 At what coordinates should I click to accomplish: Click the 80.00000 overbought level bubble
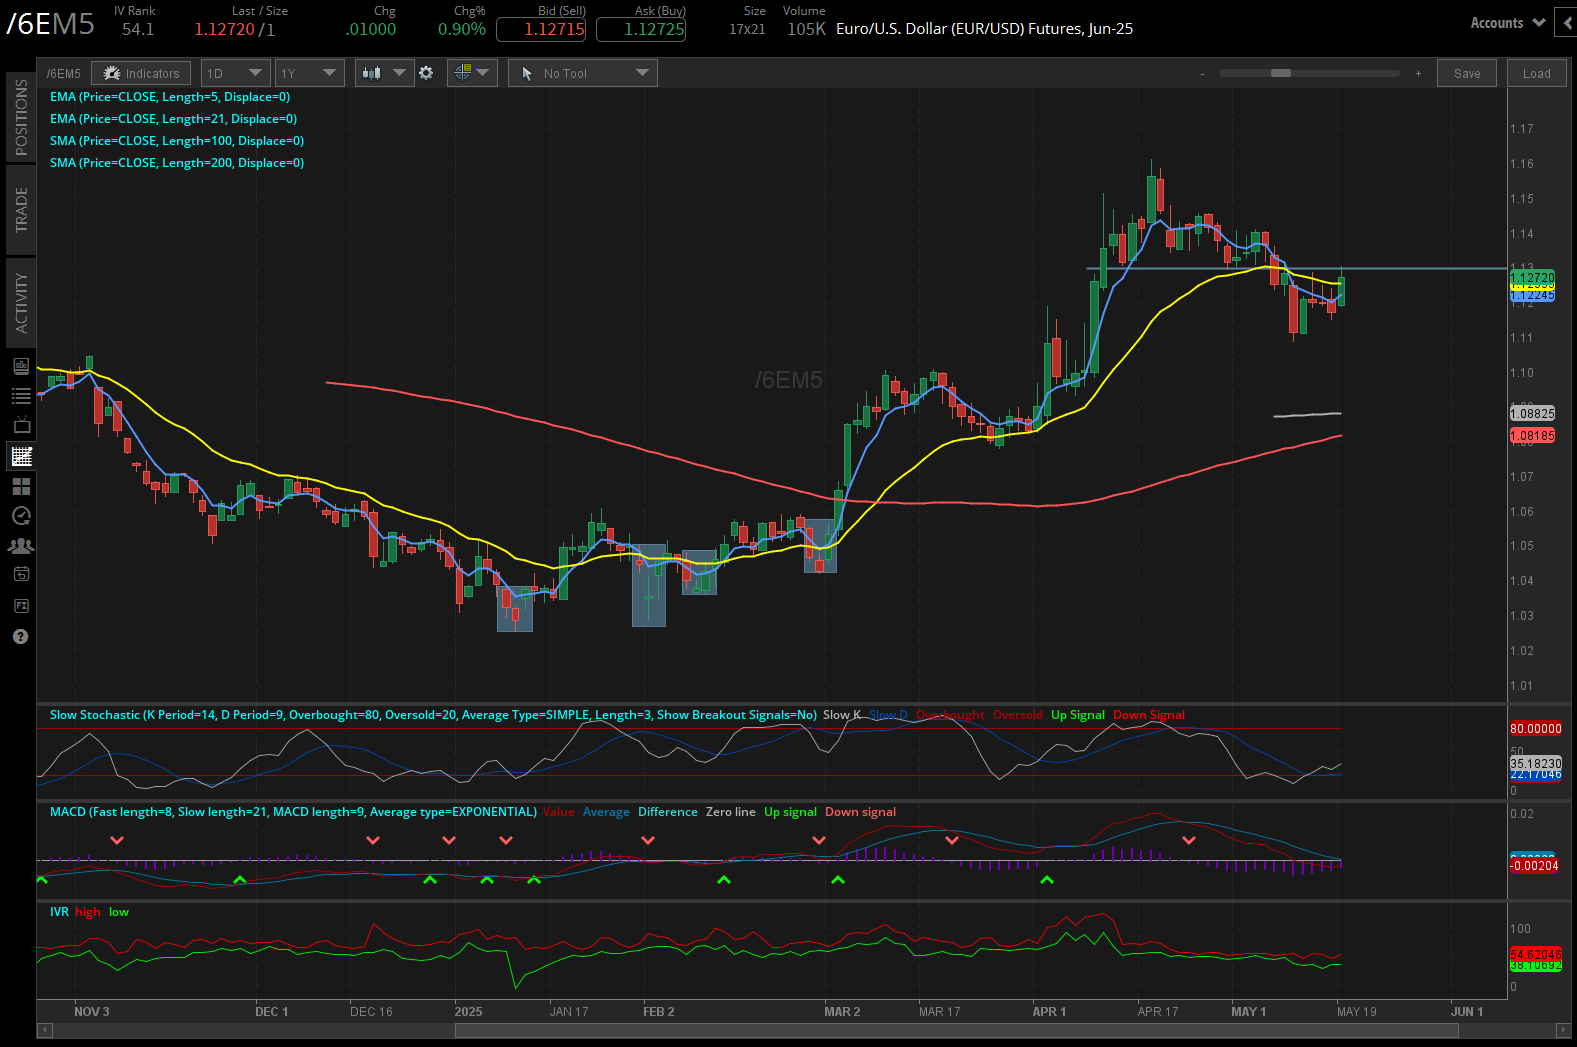[1535, 728]
